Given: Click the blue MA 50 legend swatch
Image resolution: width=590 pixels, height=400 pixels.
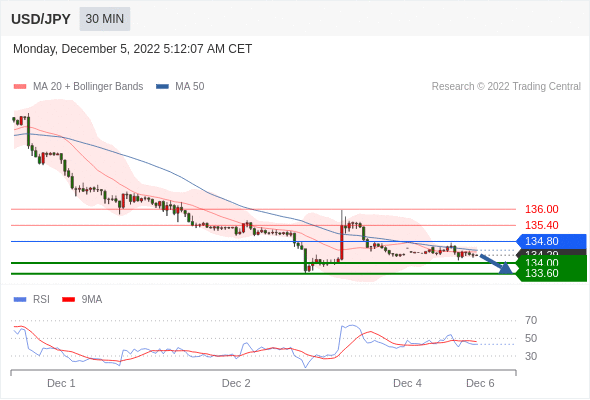Looking at the screenshot, I should pyautogui.click(x=162, y=87).
